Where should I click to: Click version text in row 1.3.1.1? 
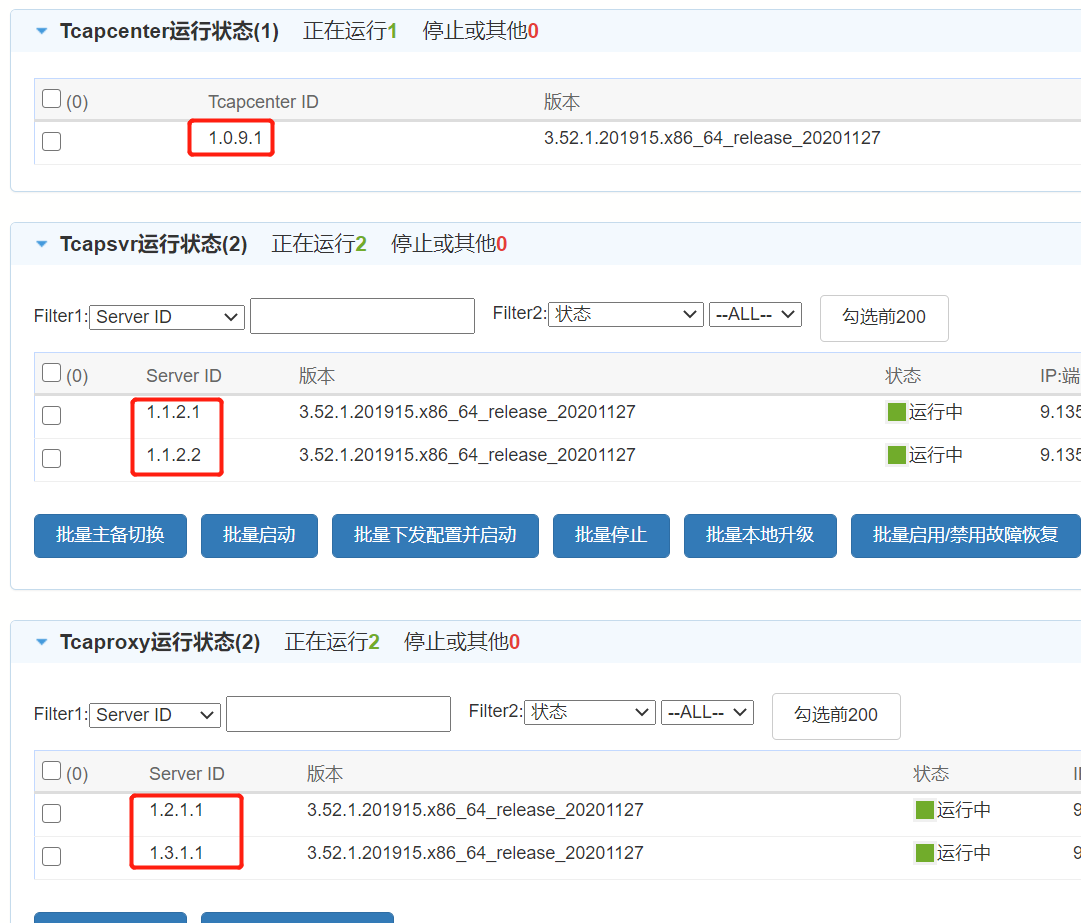[475, 853]
